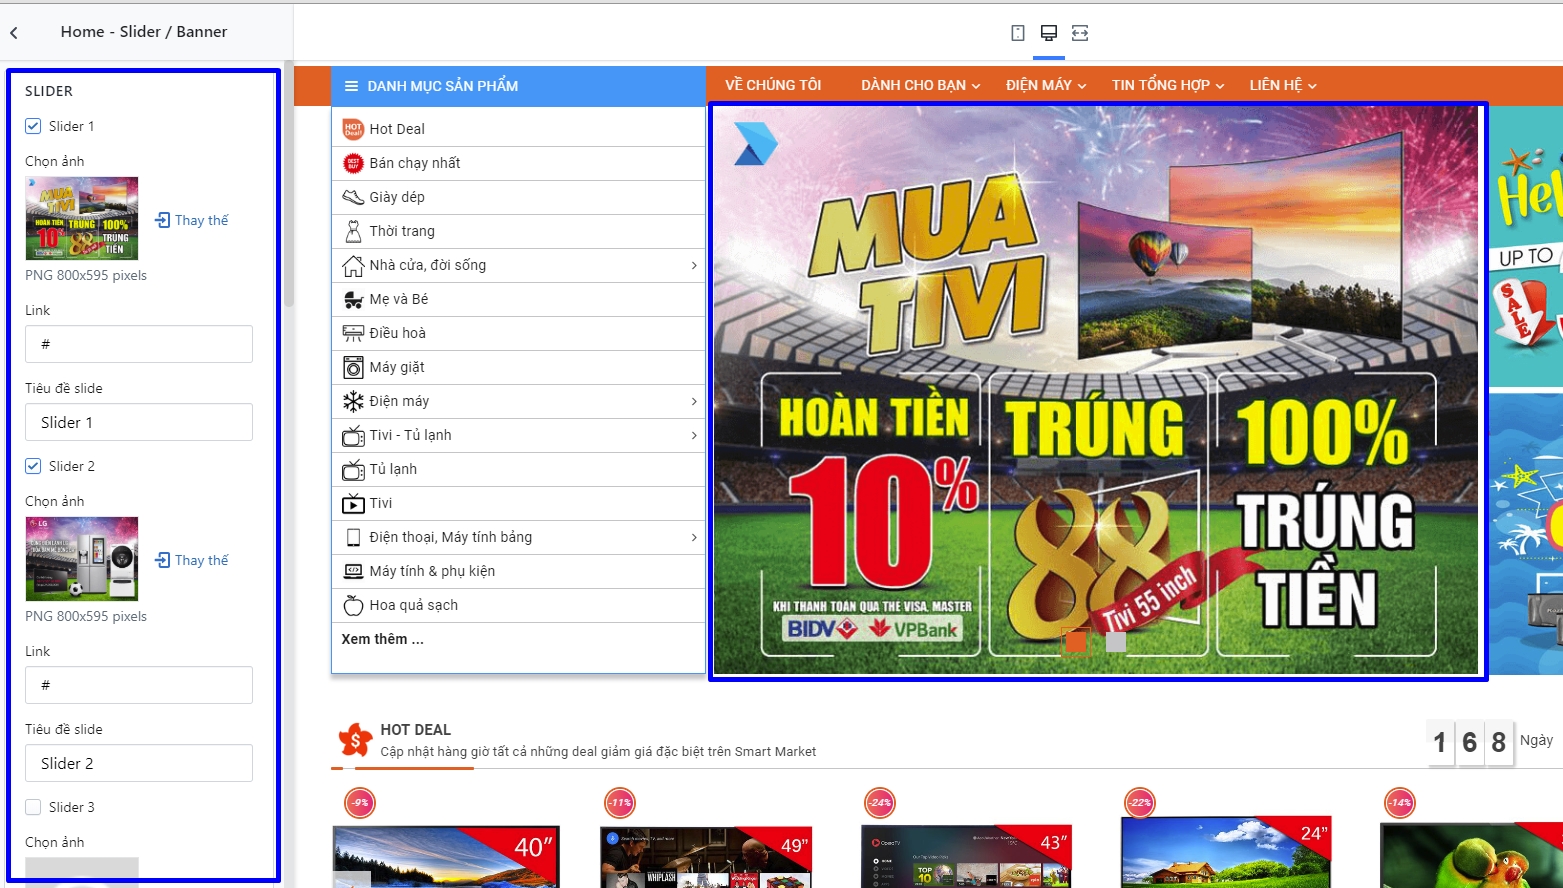
Task: Open the DÀNH CHO BẠN dropdown
Action: pos(921,85)
